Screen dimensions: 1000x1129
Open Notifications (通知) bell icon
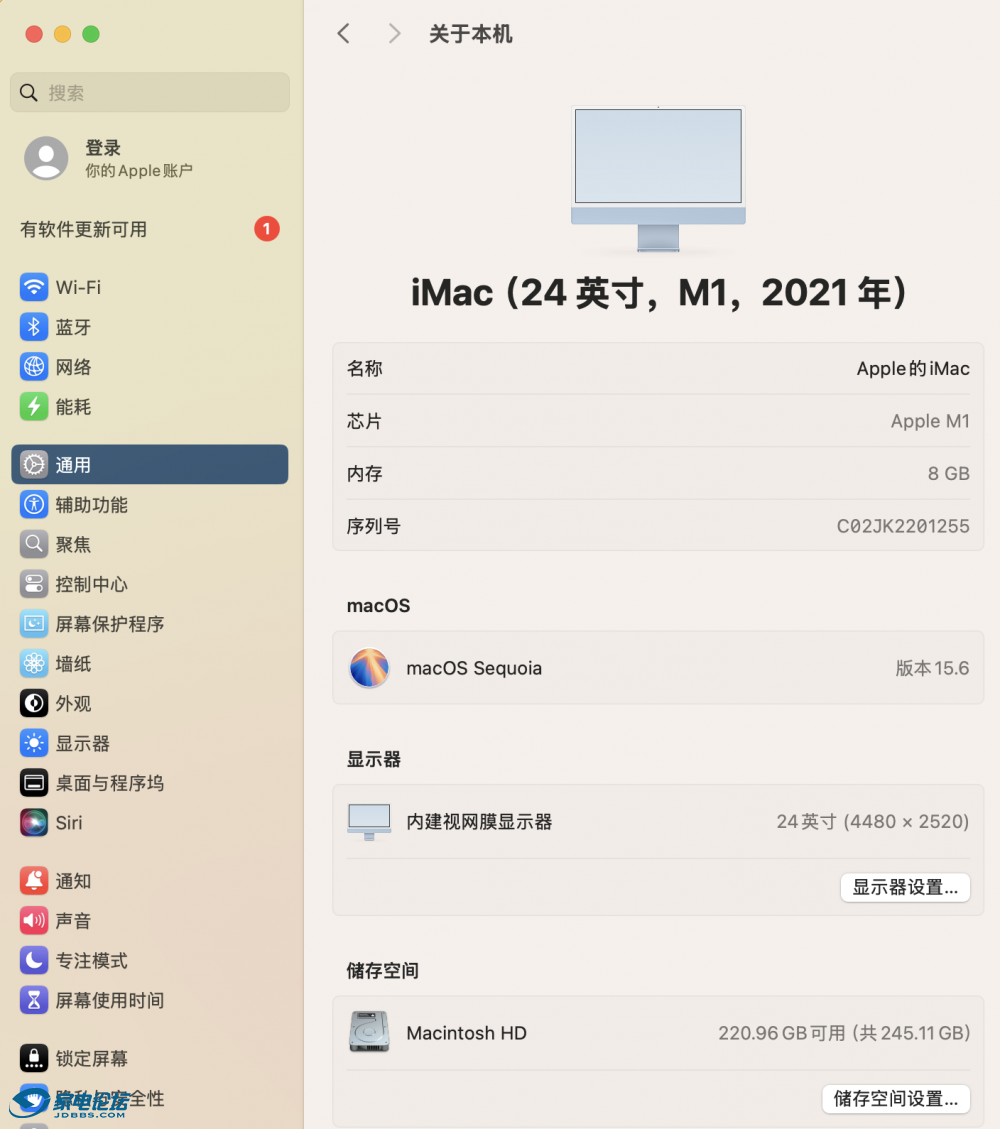(x=34, y=881)
